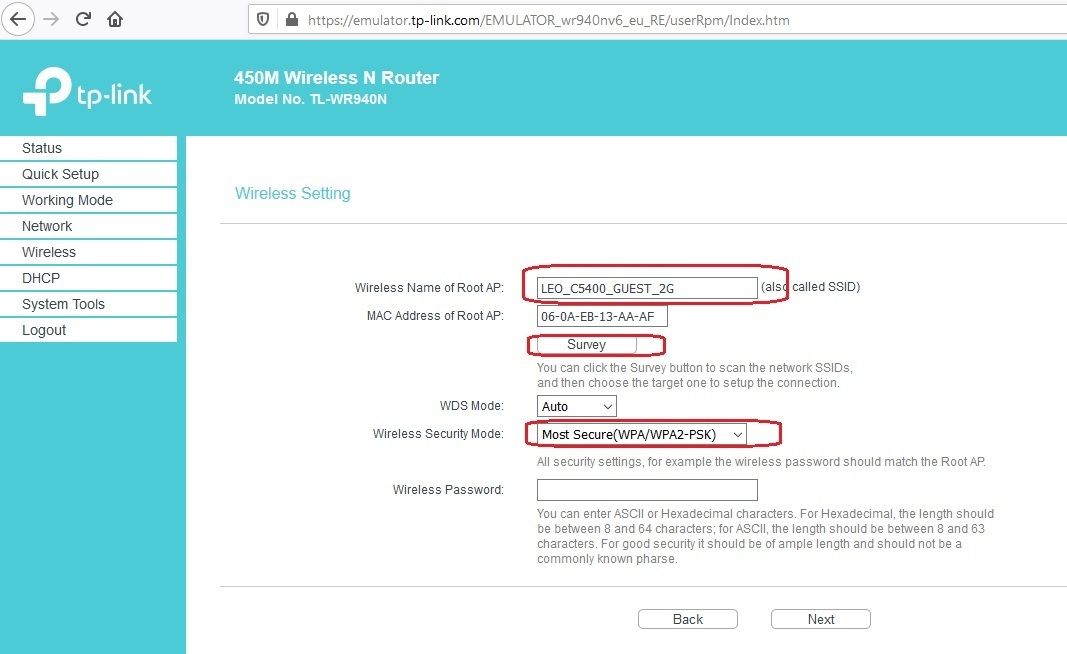Open the Status menu item
This screenshot has width=1067, height=654.
88,148
